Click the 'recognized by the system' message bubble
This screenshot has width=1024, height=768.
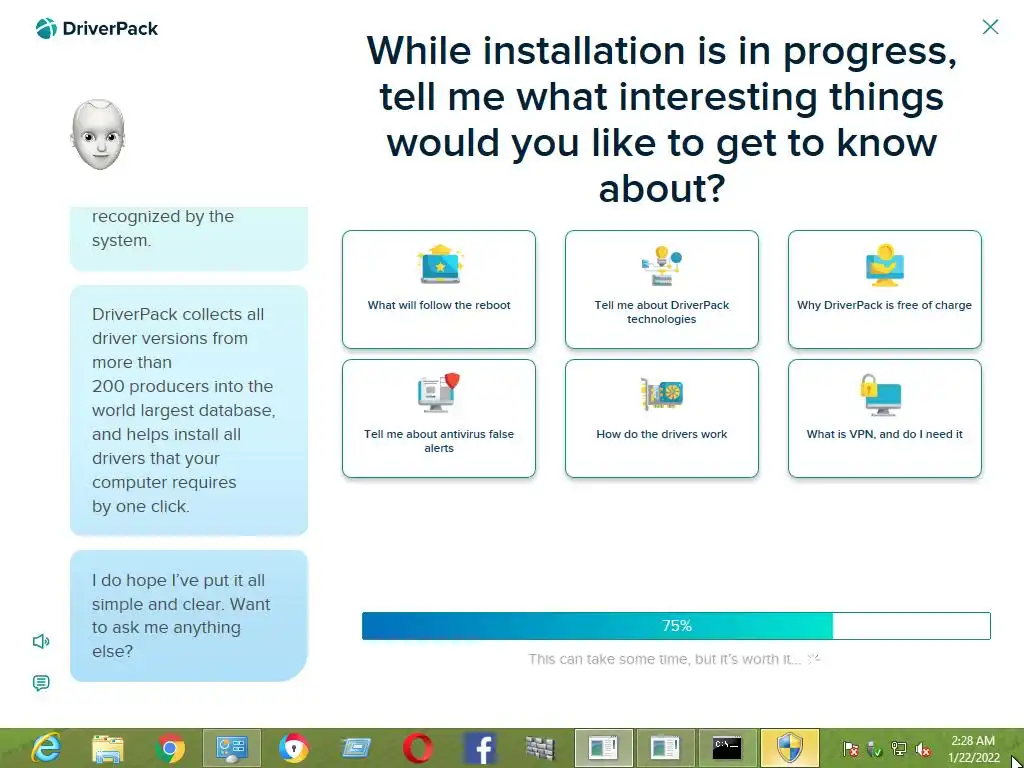189,238
